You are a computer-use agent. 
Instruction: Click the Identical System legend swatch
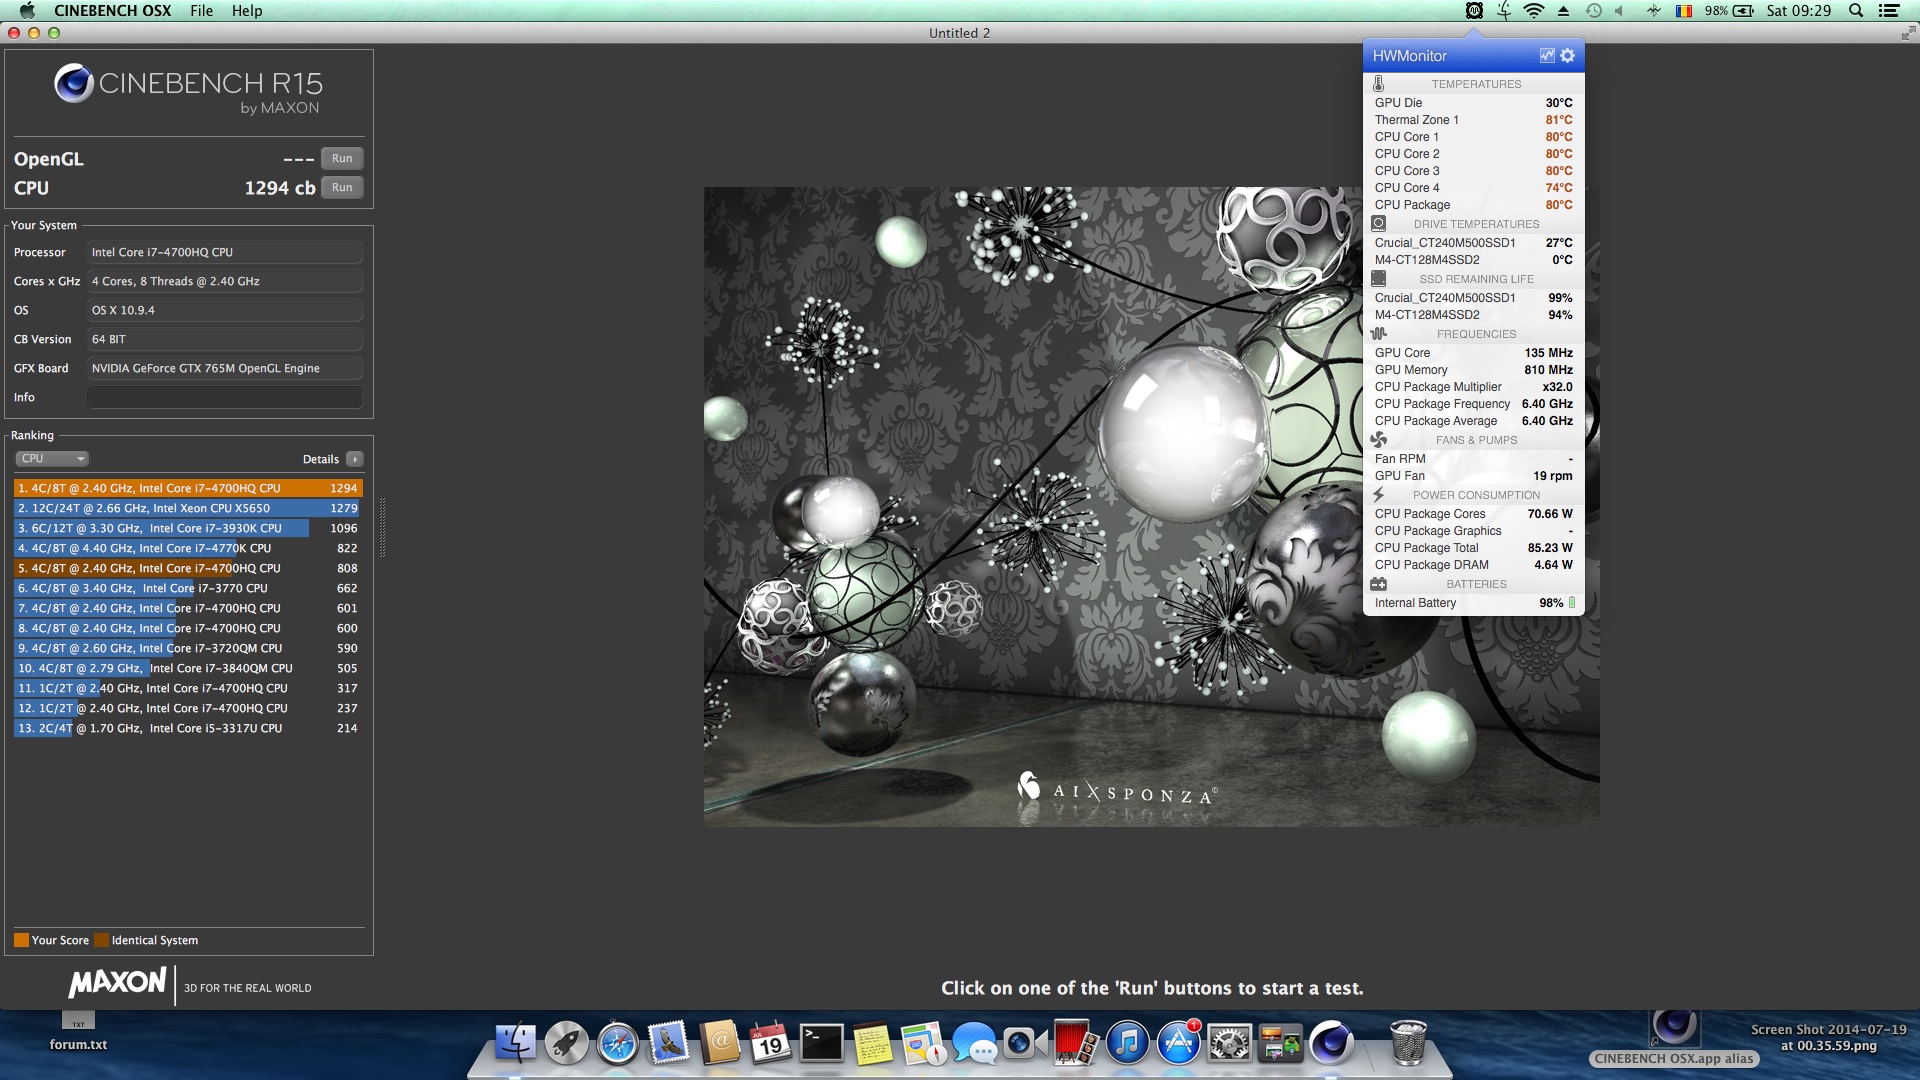(101, 940)
